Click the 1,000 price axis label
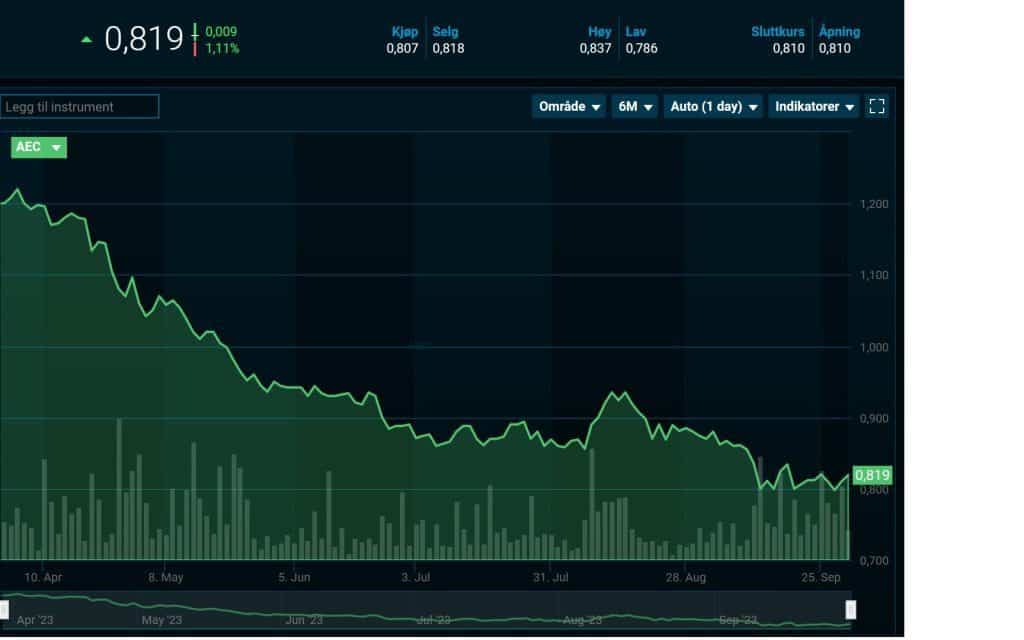Screen dimensions: 1024x640 pos(874,347)
